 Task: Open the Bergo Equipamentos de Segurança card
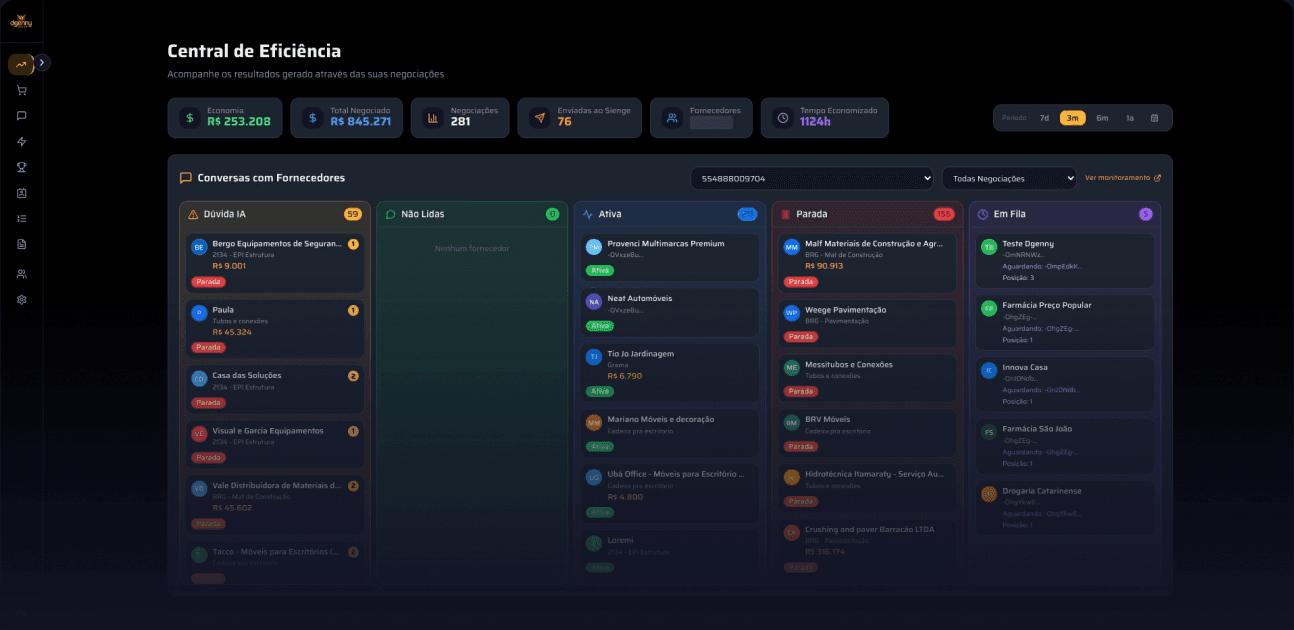click(273, 262)
